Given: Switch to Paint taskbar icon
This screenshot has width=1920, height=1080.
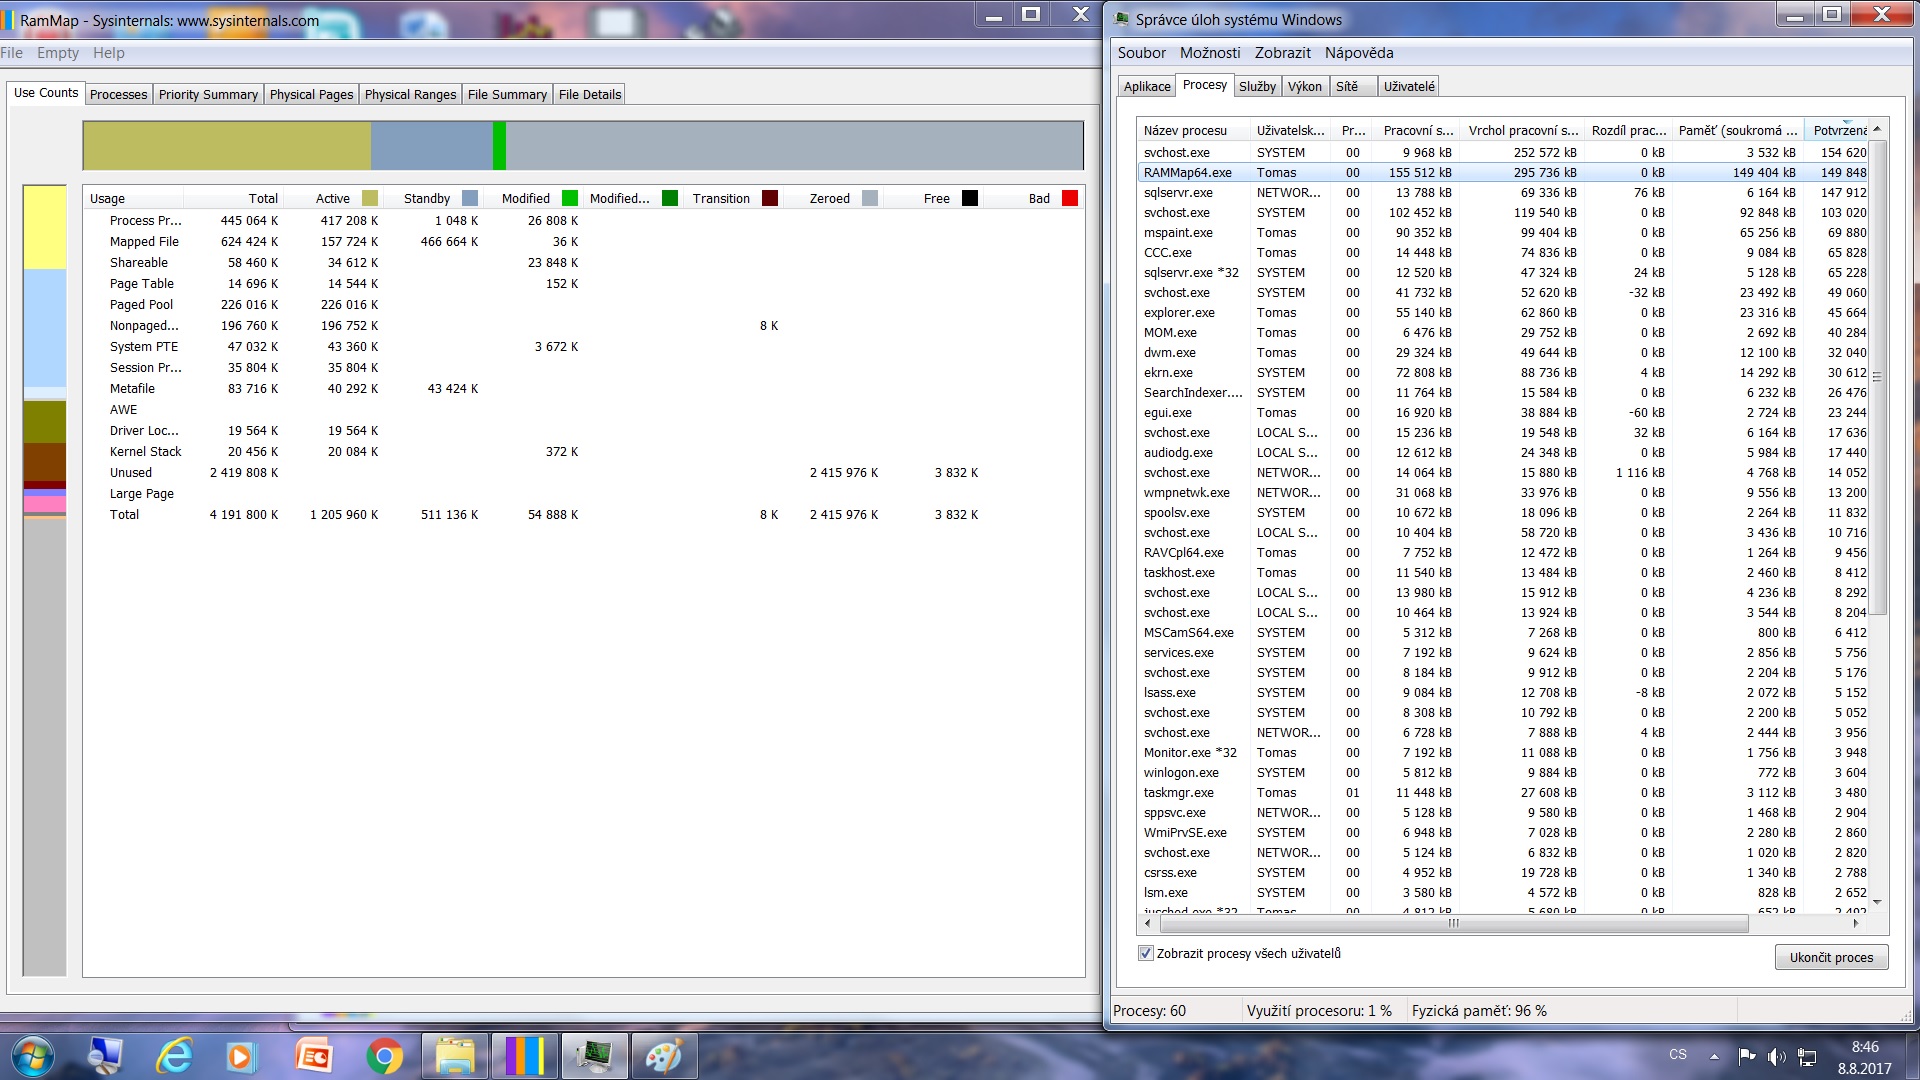Looking at the screenshot, I should 664,1056.
